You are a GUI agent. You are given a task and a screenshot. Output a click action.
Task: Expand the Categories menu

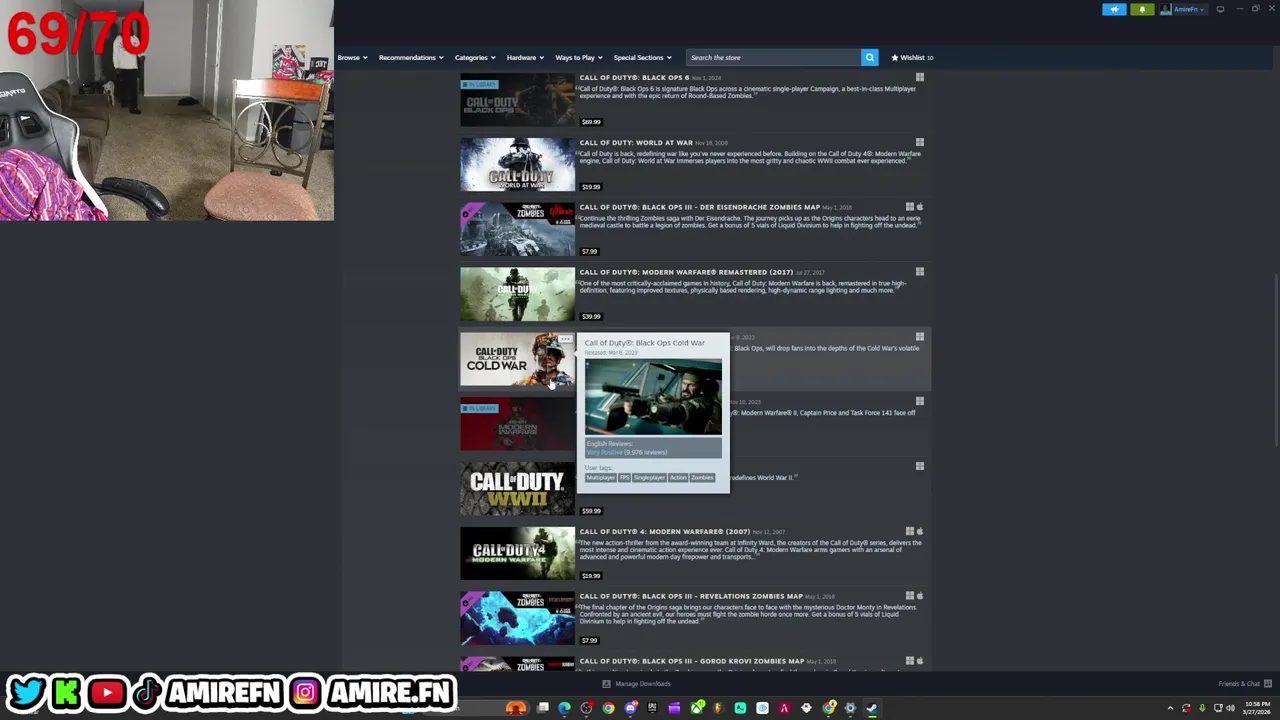pyautogui.click(x=475, y=57)
